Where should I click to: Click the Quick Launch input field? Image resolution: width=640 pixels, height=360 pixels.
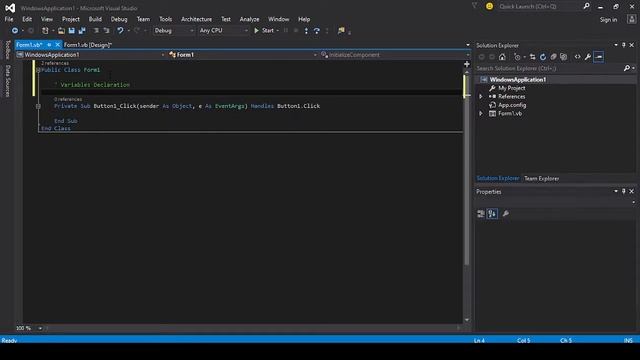coord(539,6)
